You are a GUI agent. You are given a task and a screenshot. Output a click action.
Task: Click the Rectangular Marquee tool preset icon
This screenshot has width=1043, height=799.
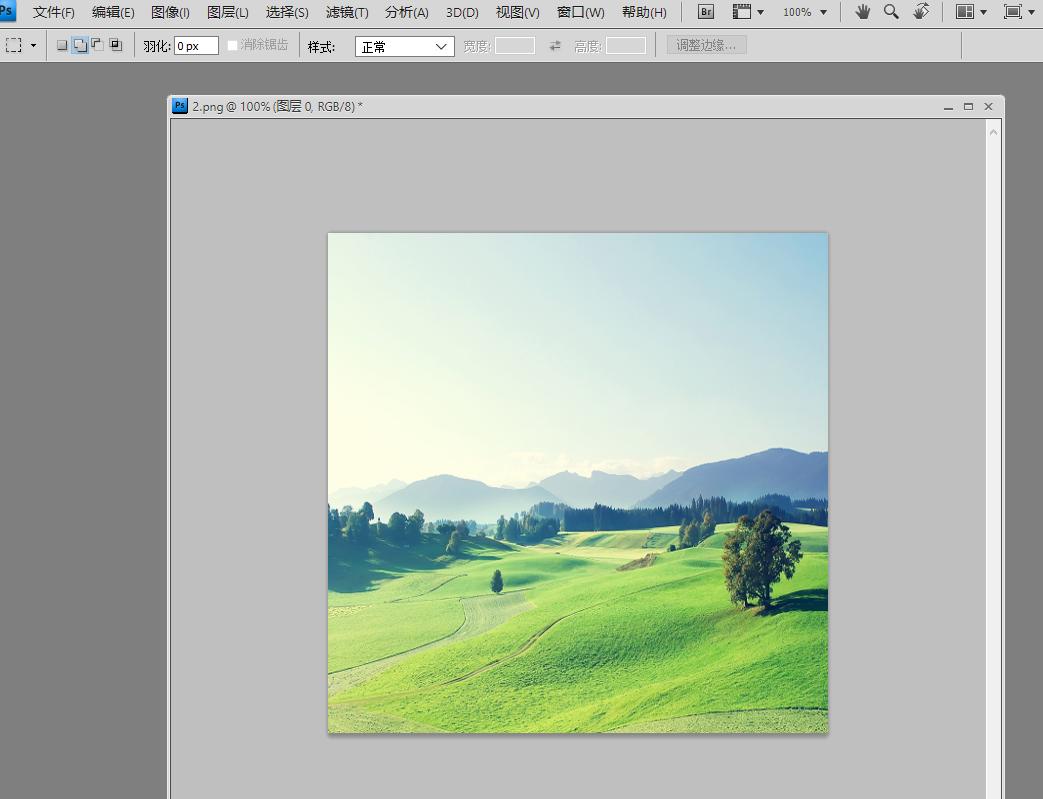[15, 46]
